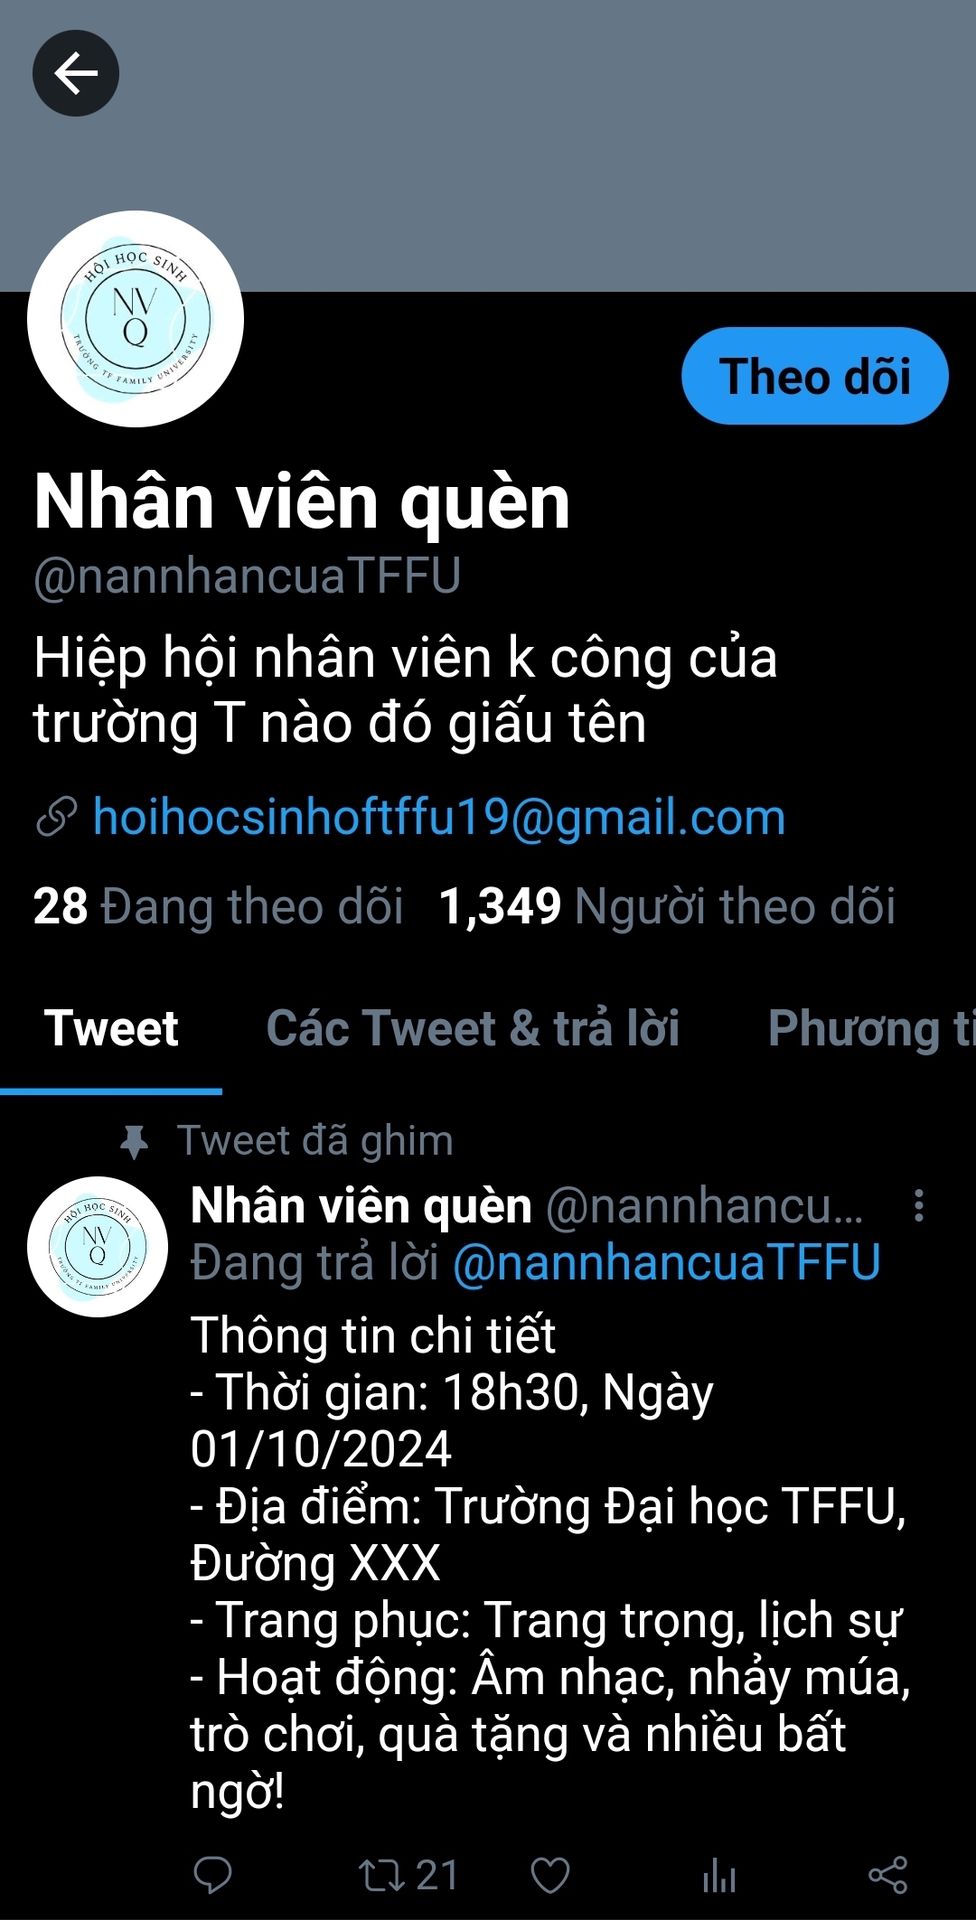Screen dimensions: 976x1920
Task: Open the large profile avatar picture
Action: [136, 319]
